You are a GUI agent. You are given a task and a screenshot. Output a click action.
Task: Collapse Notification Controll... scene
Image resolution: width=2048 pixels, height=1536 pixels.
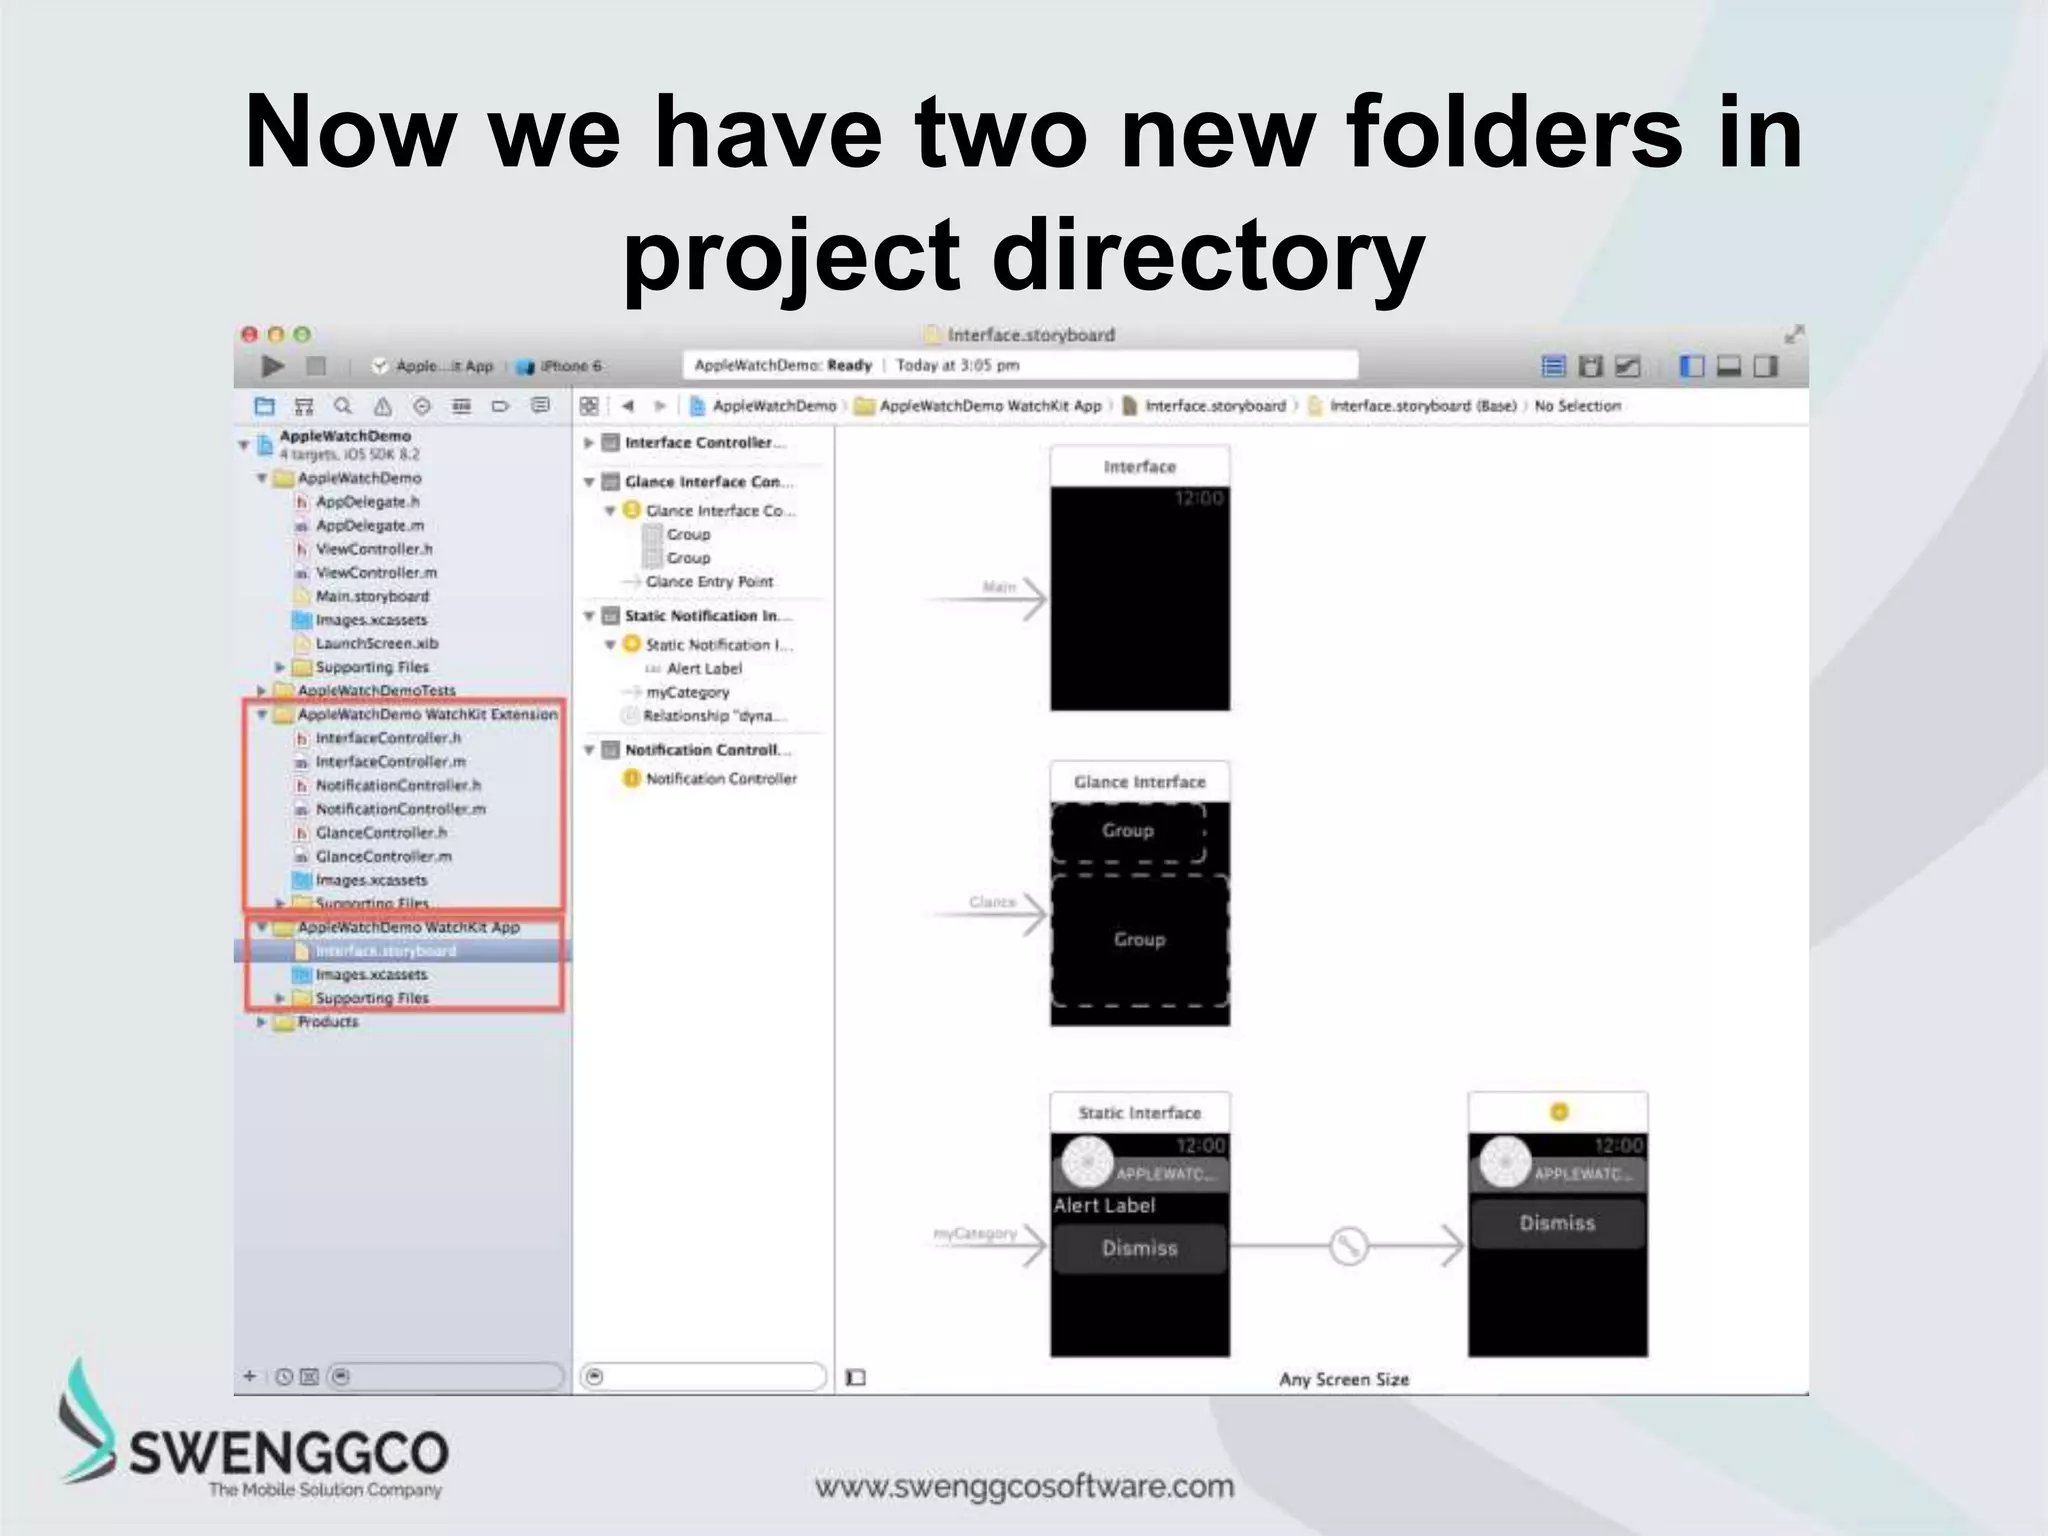589,750
